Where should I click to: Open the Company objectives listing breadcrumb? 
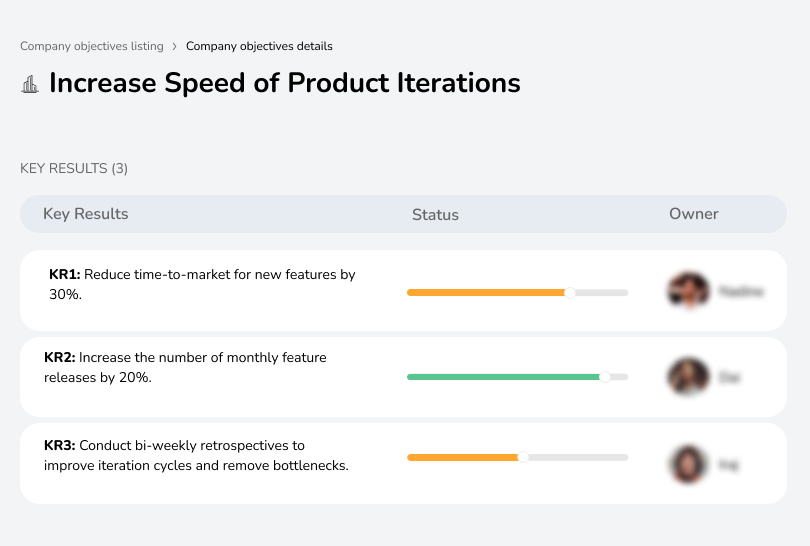click(92, 46)
